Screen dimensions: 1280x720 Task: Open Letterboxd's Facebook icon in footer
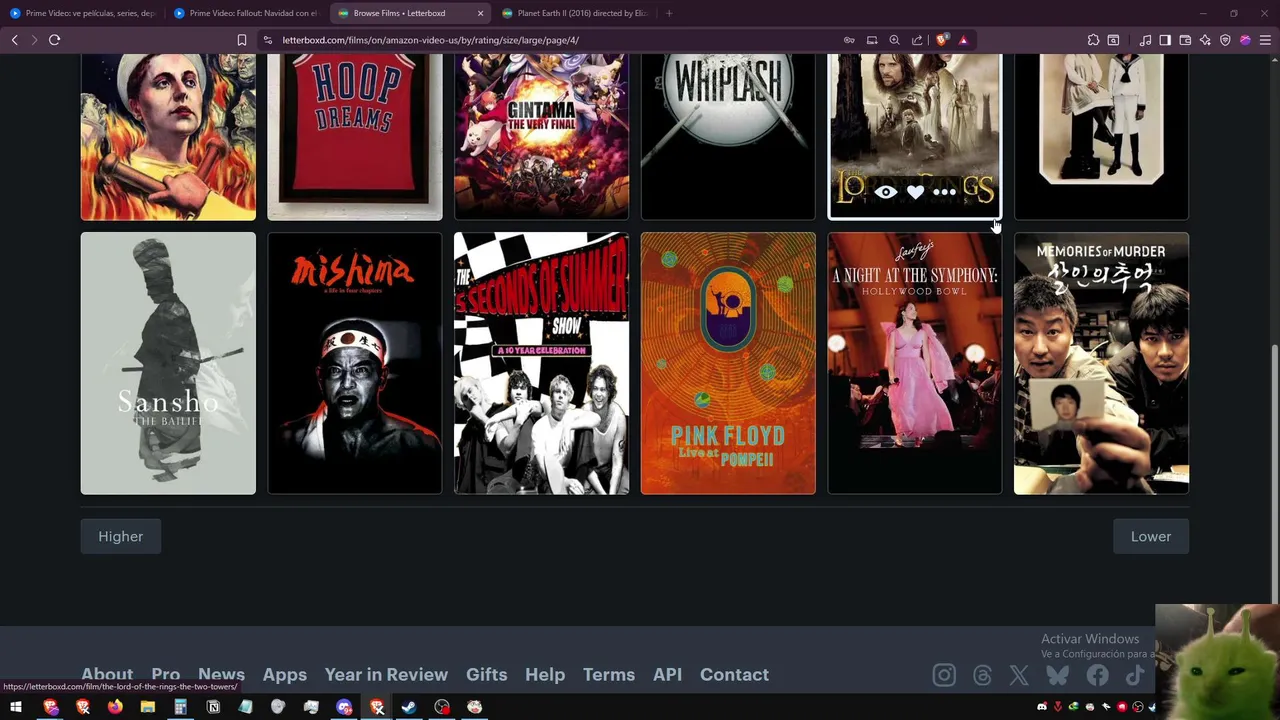[x=1097, y=676]
